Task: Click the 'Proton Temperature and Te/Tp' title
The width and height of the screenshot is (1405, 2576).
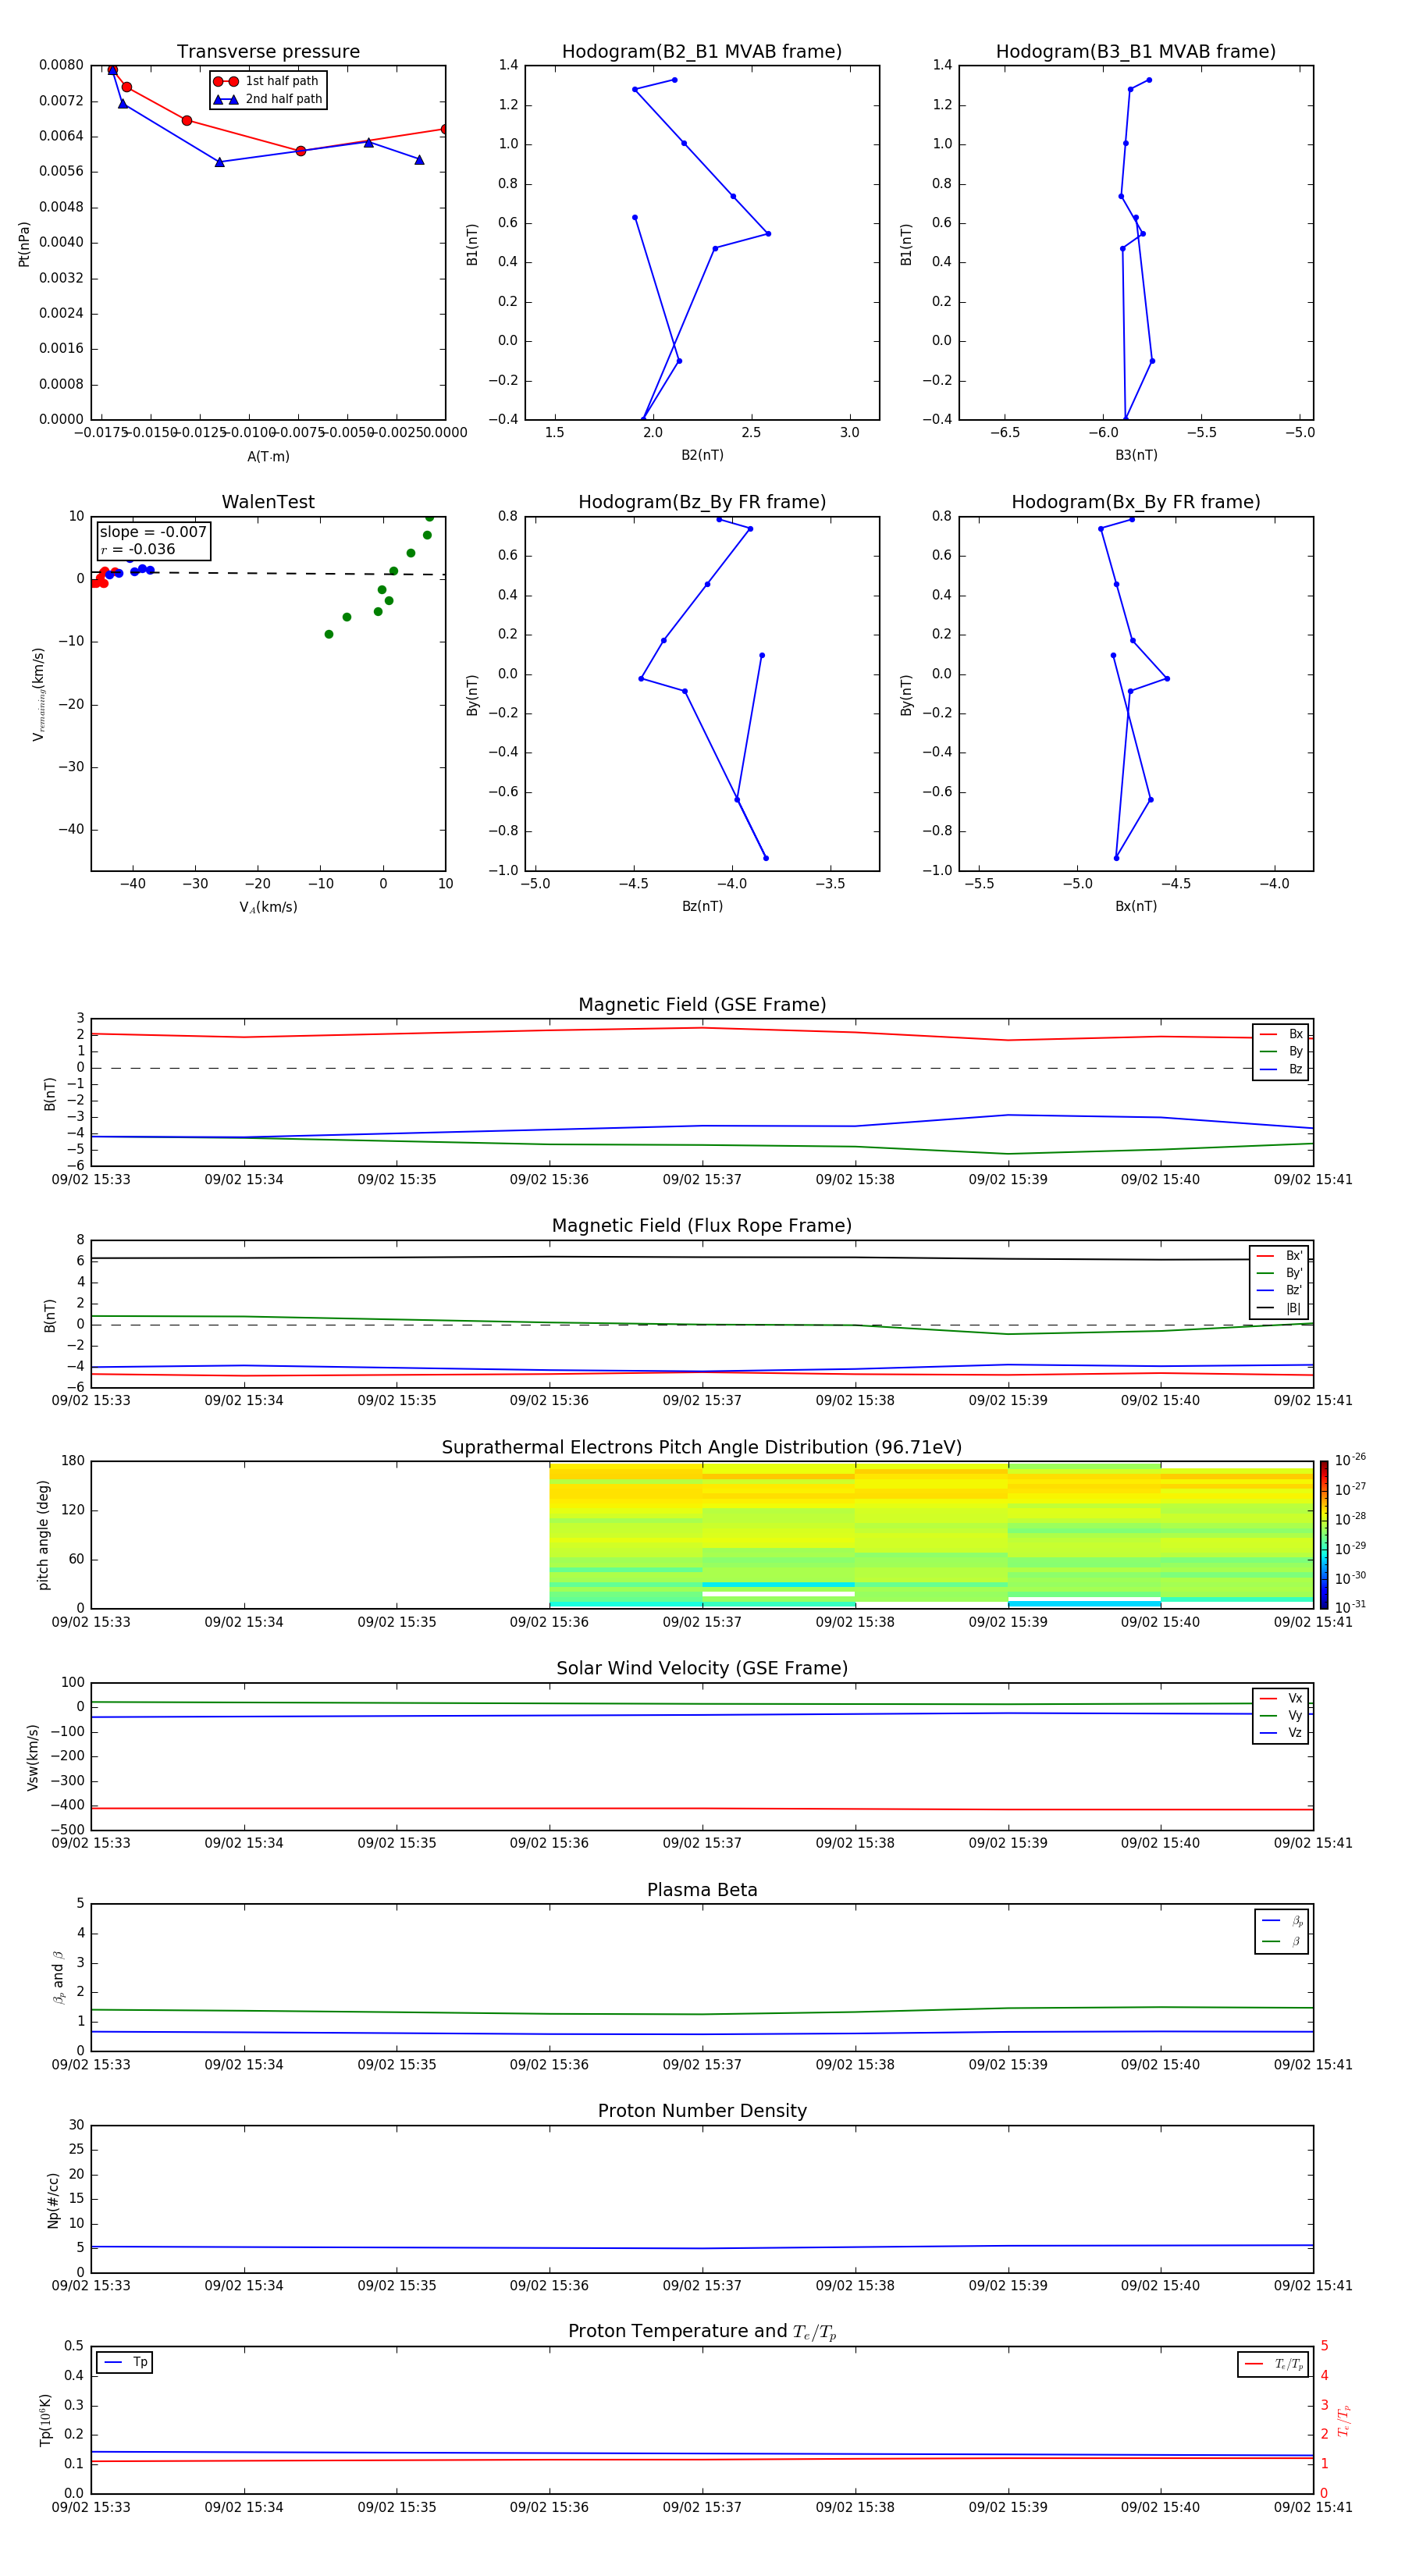Action: 702,2331
